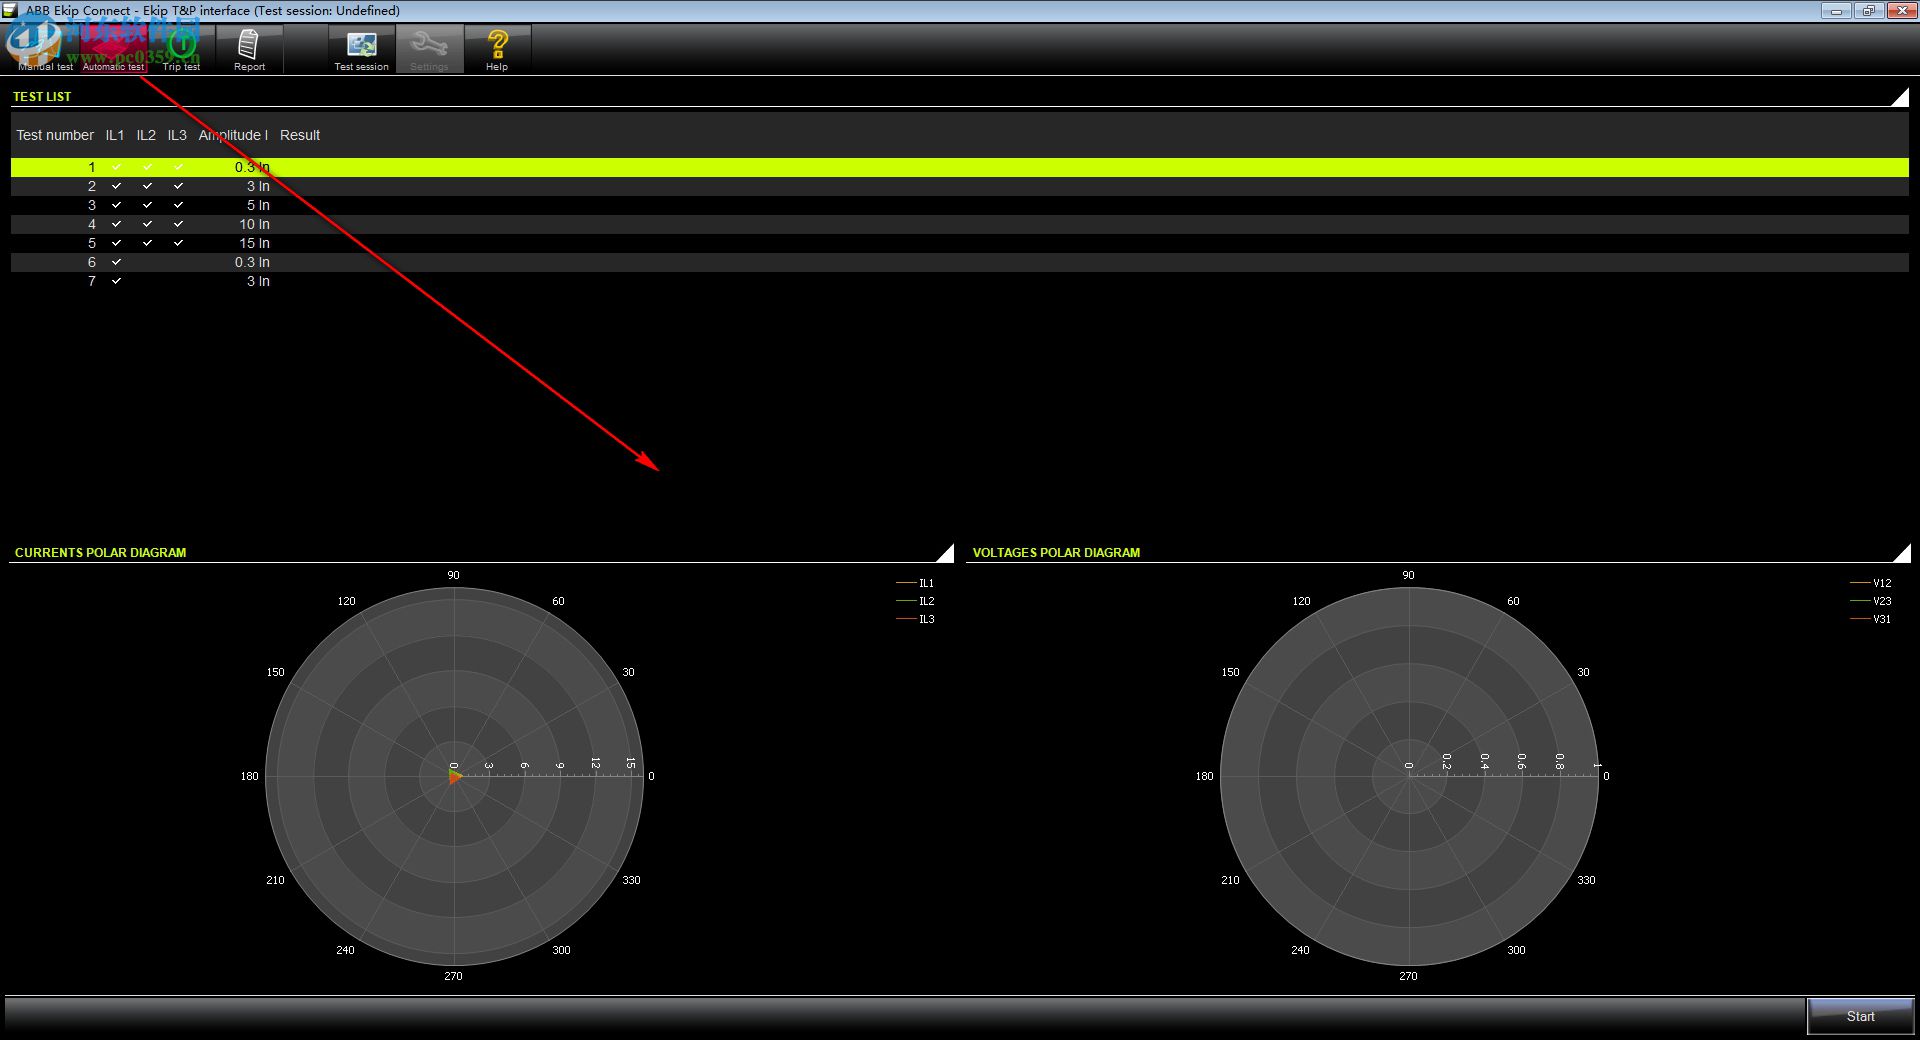This screenshot has height=1040, width=1920.
Task: Click the IL1 legend entry in currents diagram
Action: [x=915, y=583]
